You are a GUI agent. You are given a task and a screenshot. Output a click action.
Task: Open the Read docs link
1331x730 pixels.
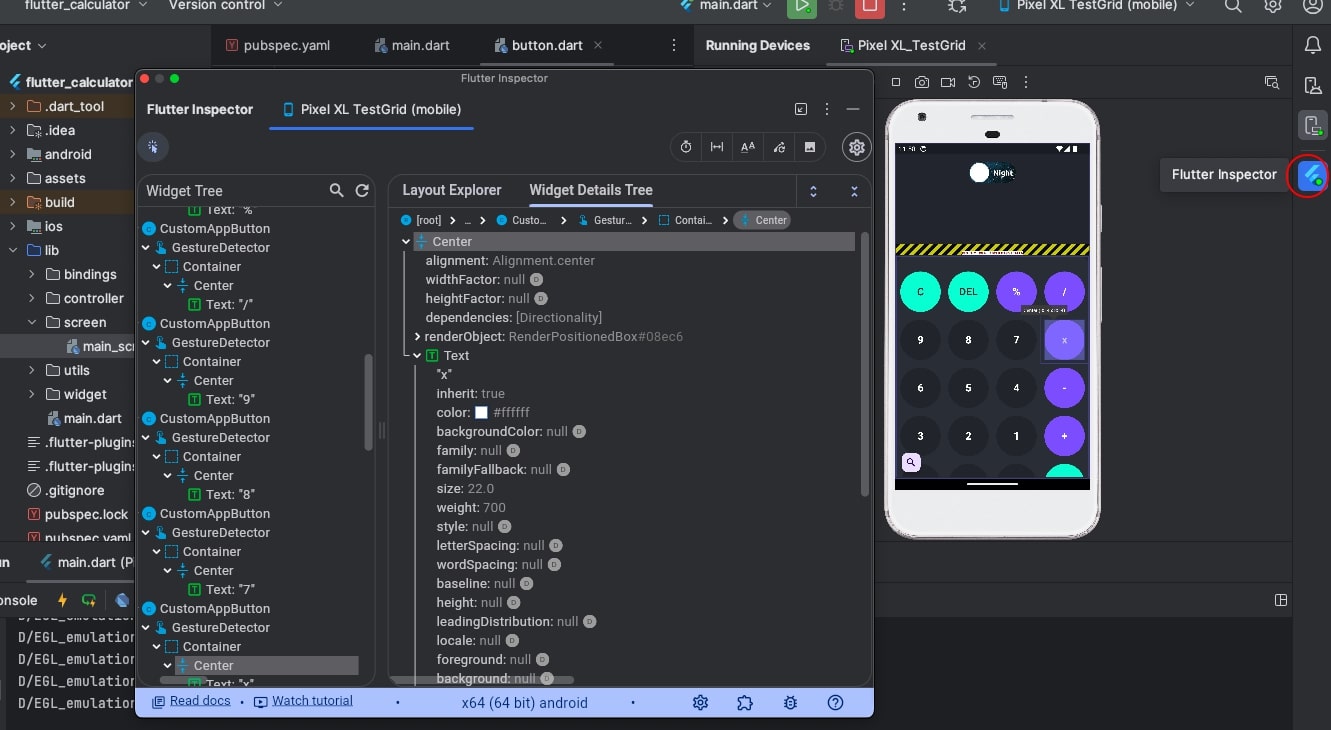(x=200, y=701)
